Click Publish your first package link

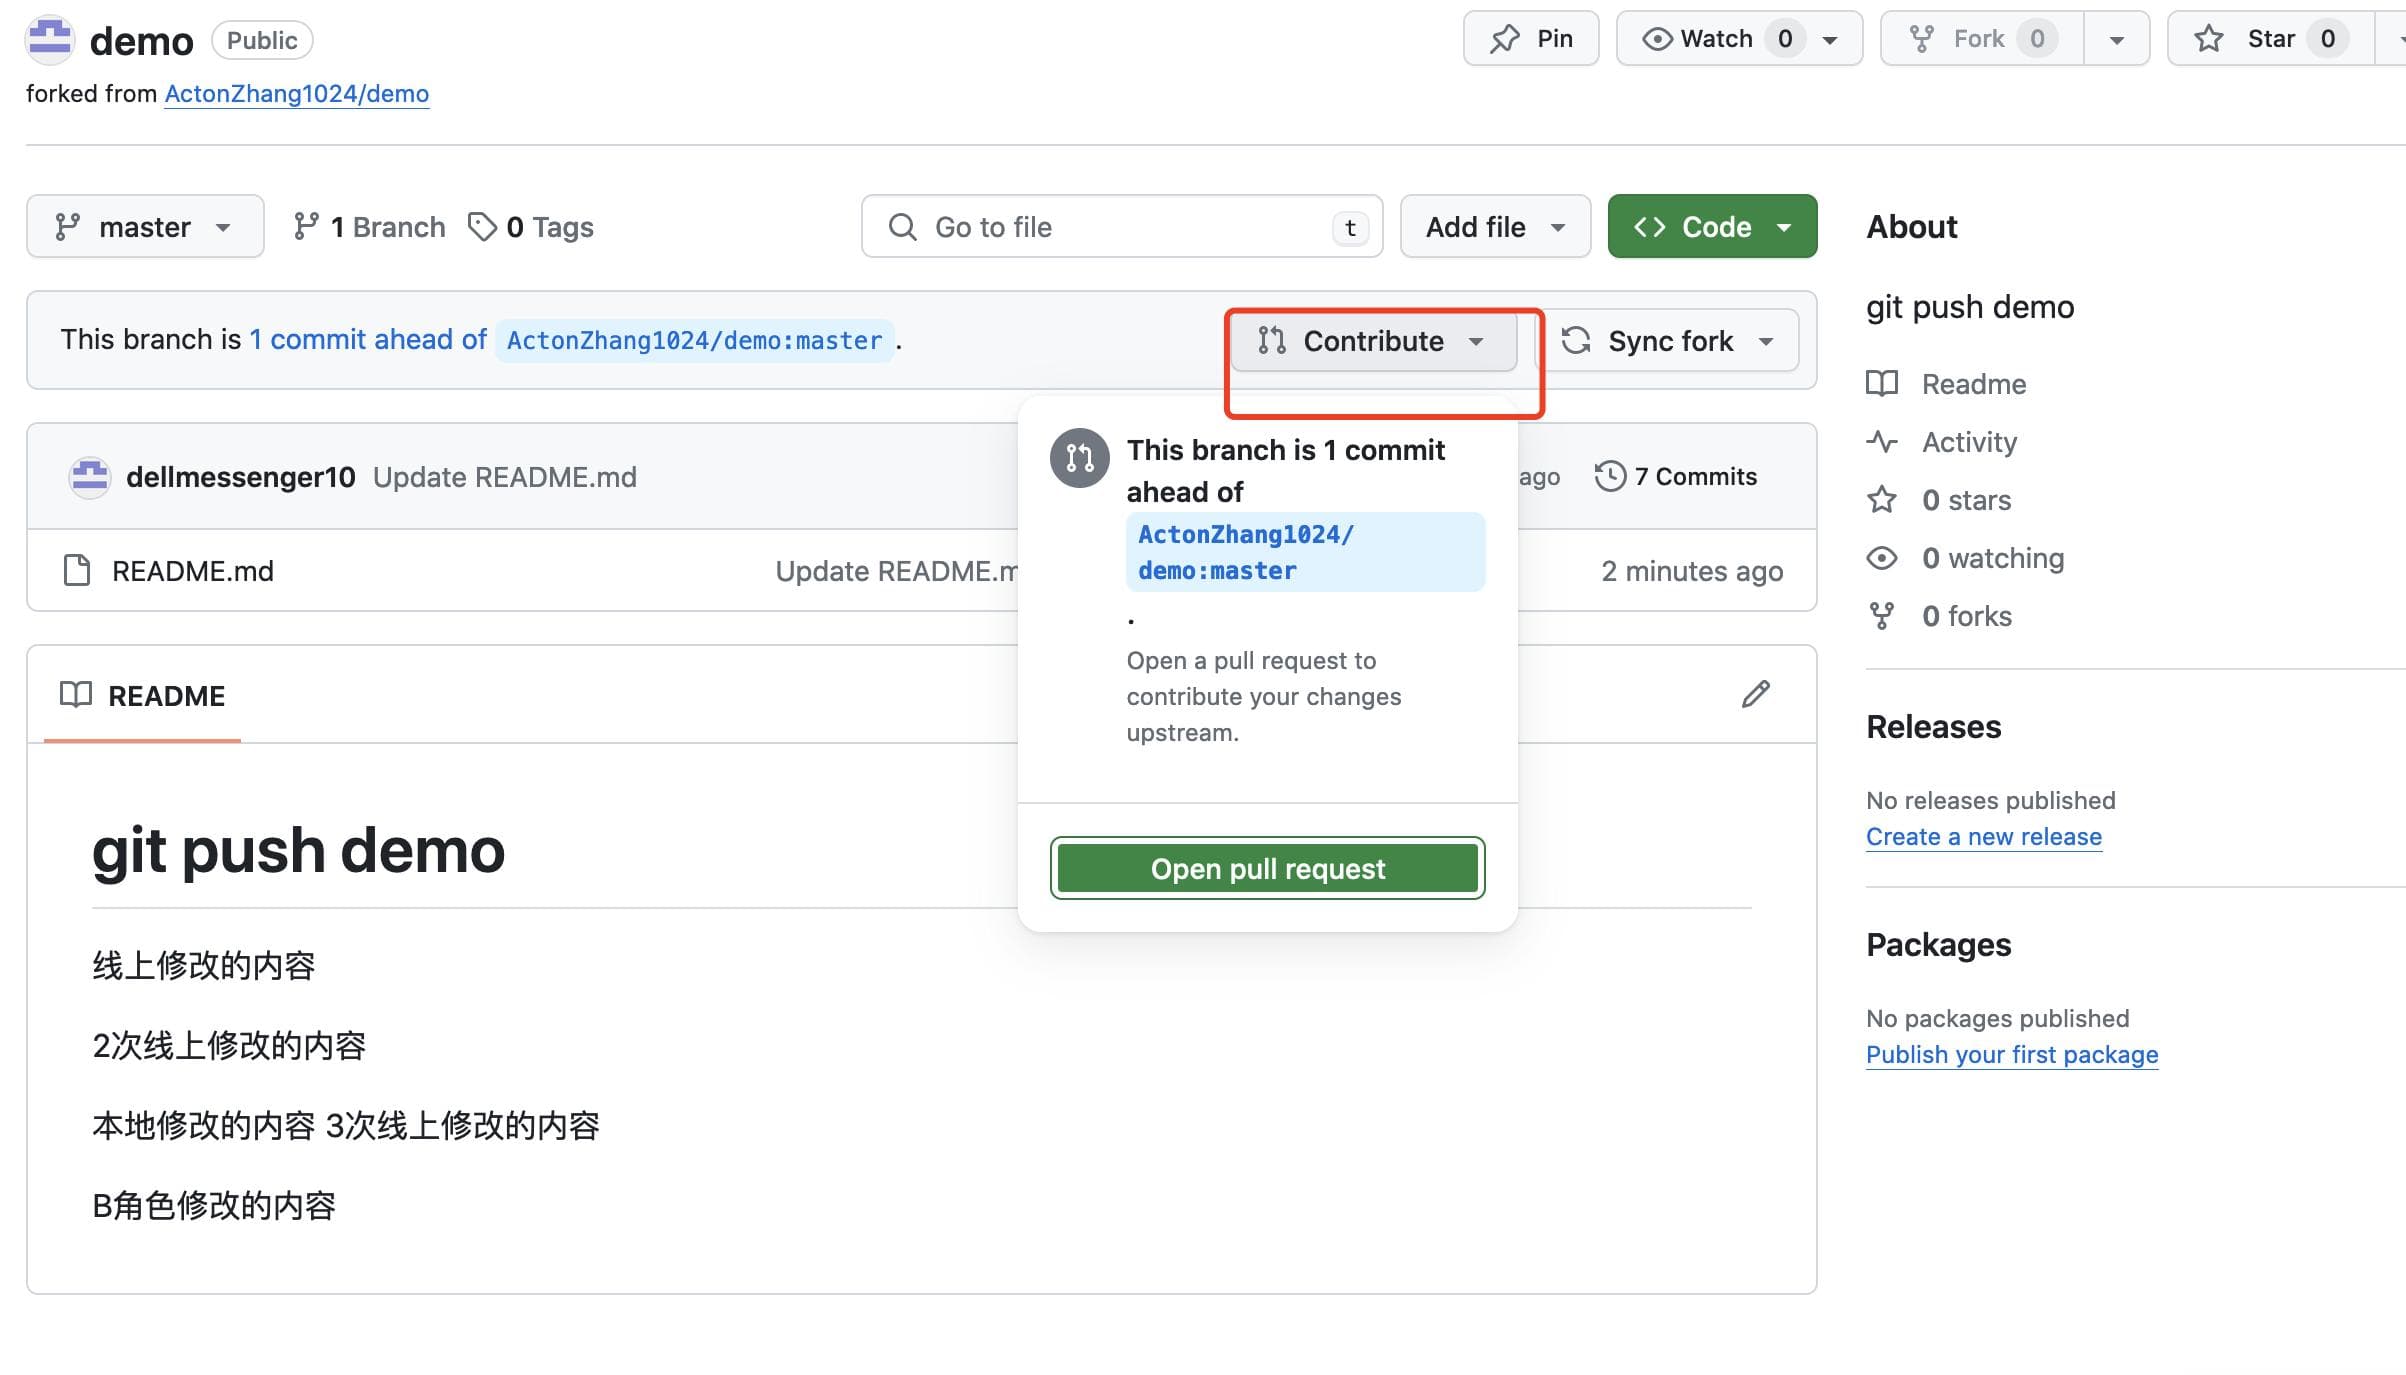pos(2012,1054)
